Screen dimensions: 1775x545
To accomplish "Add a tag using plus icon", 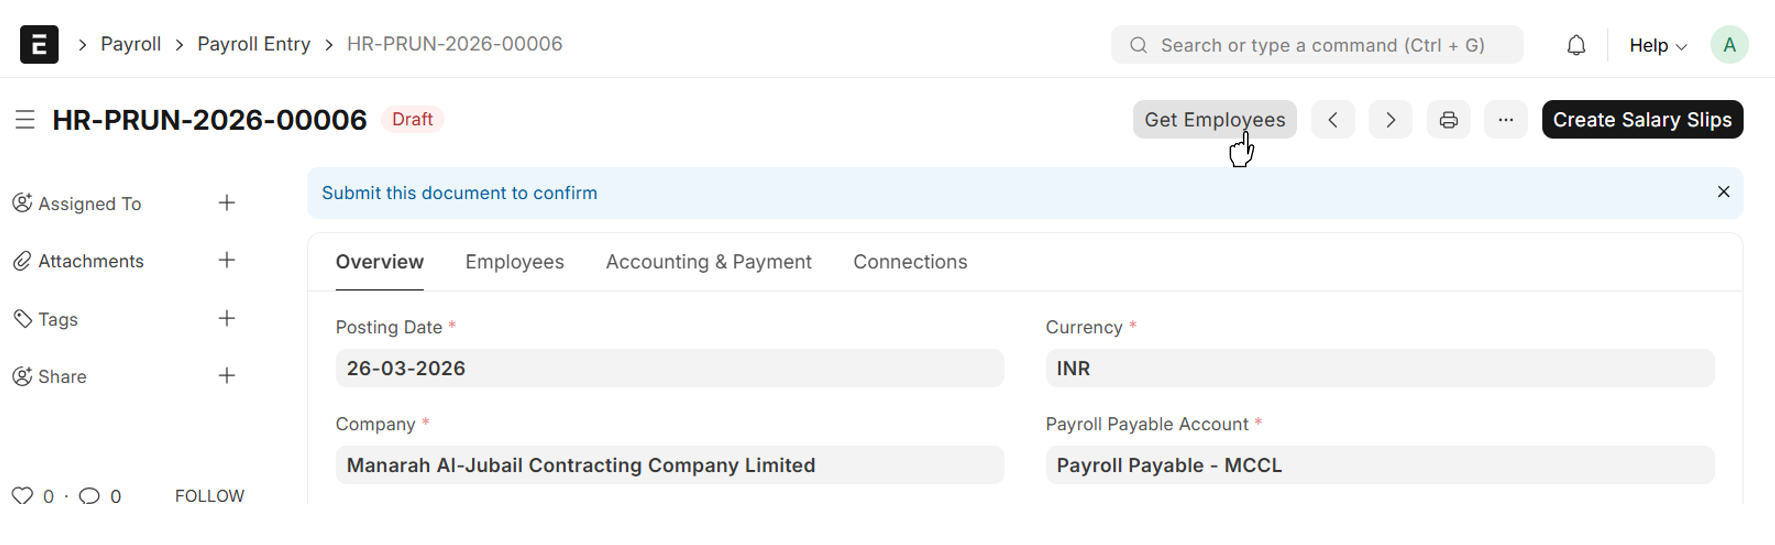I will pyautogui.click(x=227, y=319).
